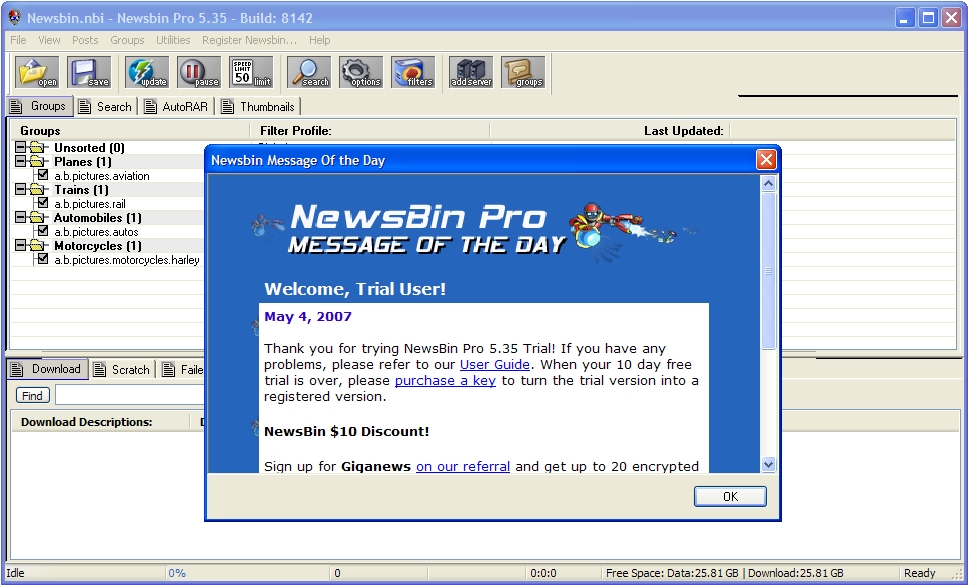Screen dimensions: 968x585
Task: Click the Newsbin app icon in title bar
Action: (x=14, y=17)
